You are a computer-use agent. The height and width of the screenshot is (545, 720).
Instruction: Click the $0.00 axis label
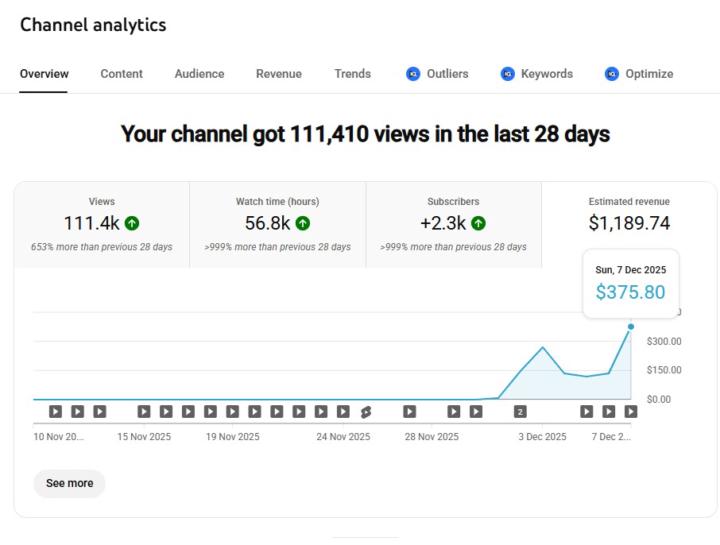[x=658, y=399]
